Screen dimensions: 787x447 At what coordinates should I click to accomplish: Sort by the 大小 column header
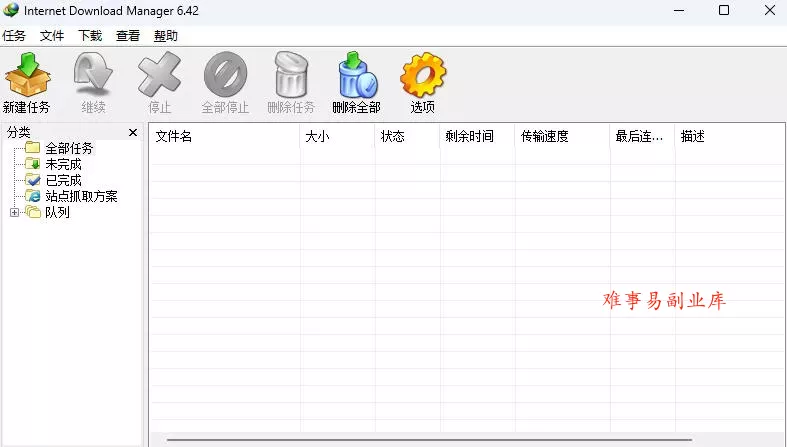(337, 136)
